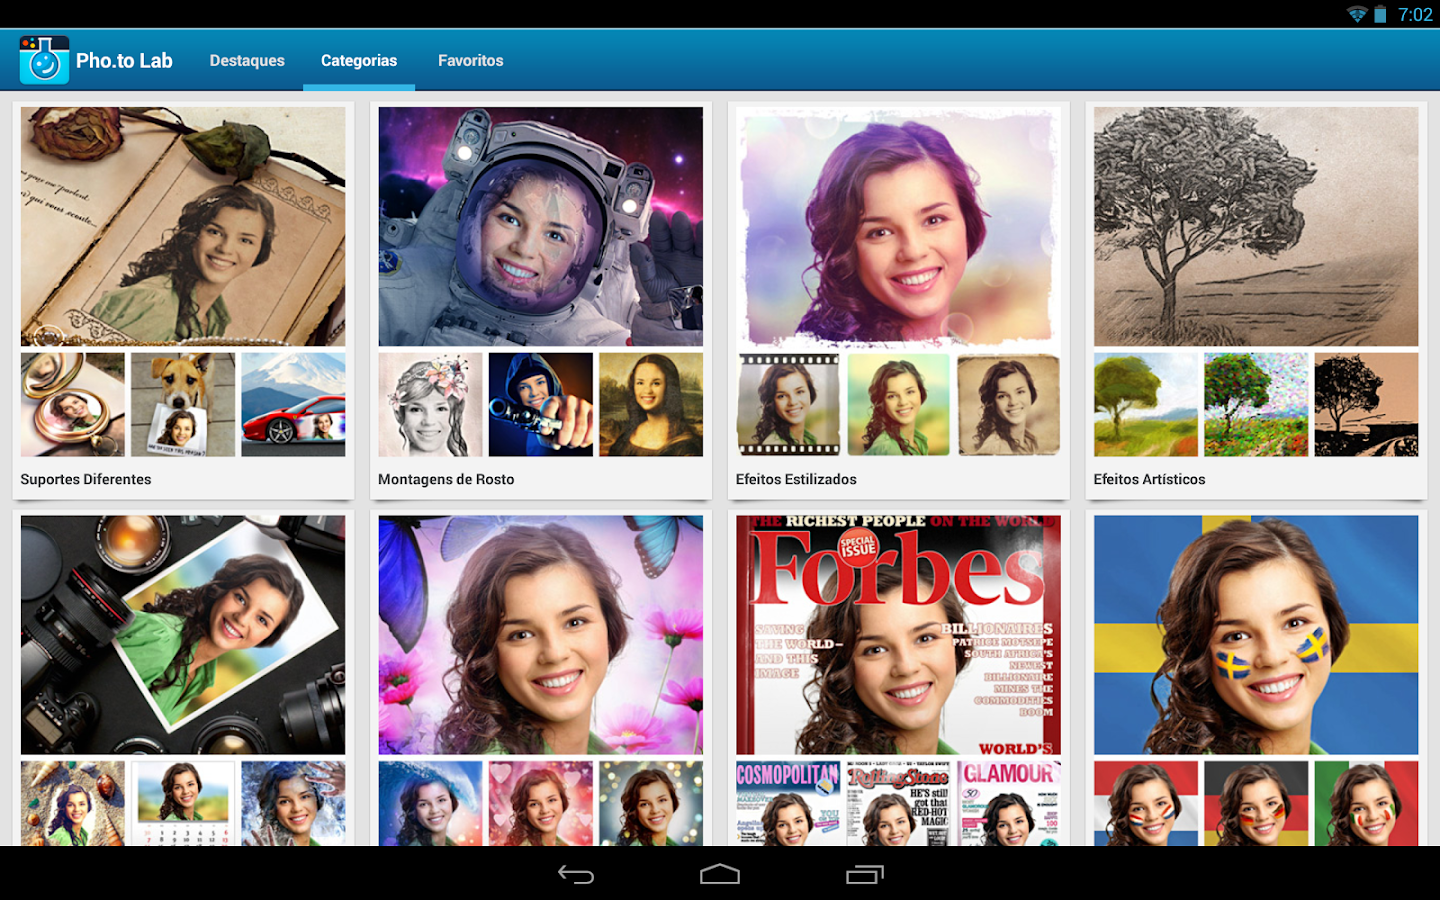Screen dimensions: 1440x900
Task: Tap the Android back navigation icon
Action: tap(576, 874)
